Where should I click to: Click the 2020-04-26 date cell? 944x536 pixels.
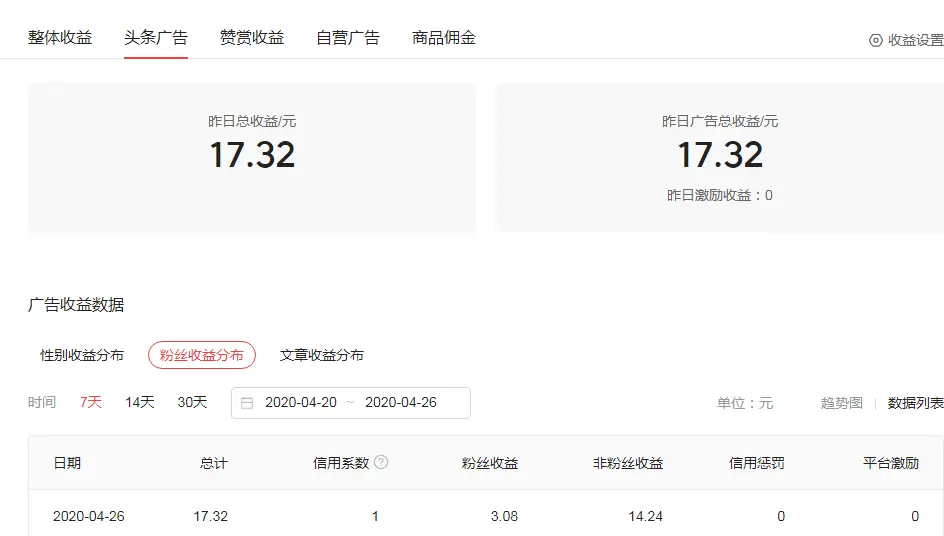click(x=88, y=516)
